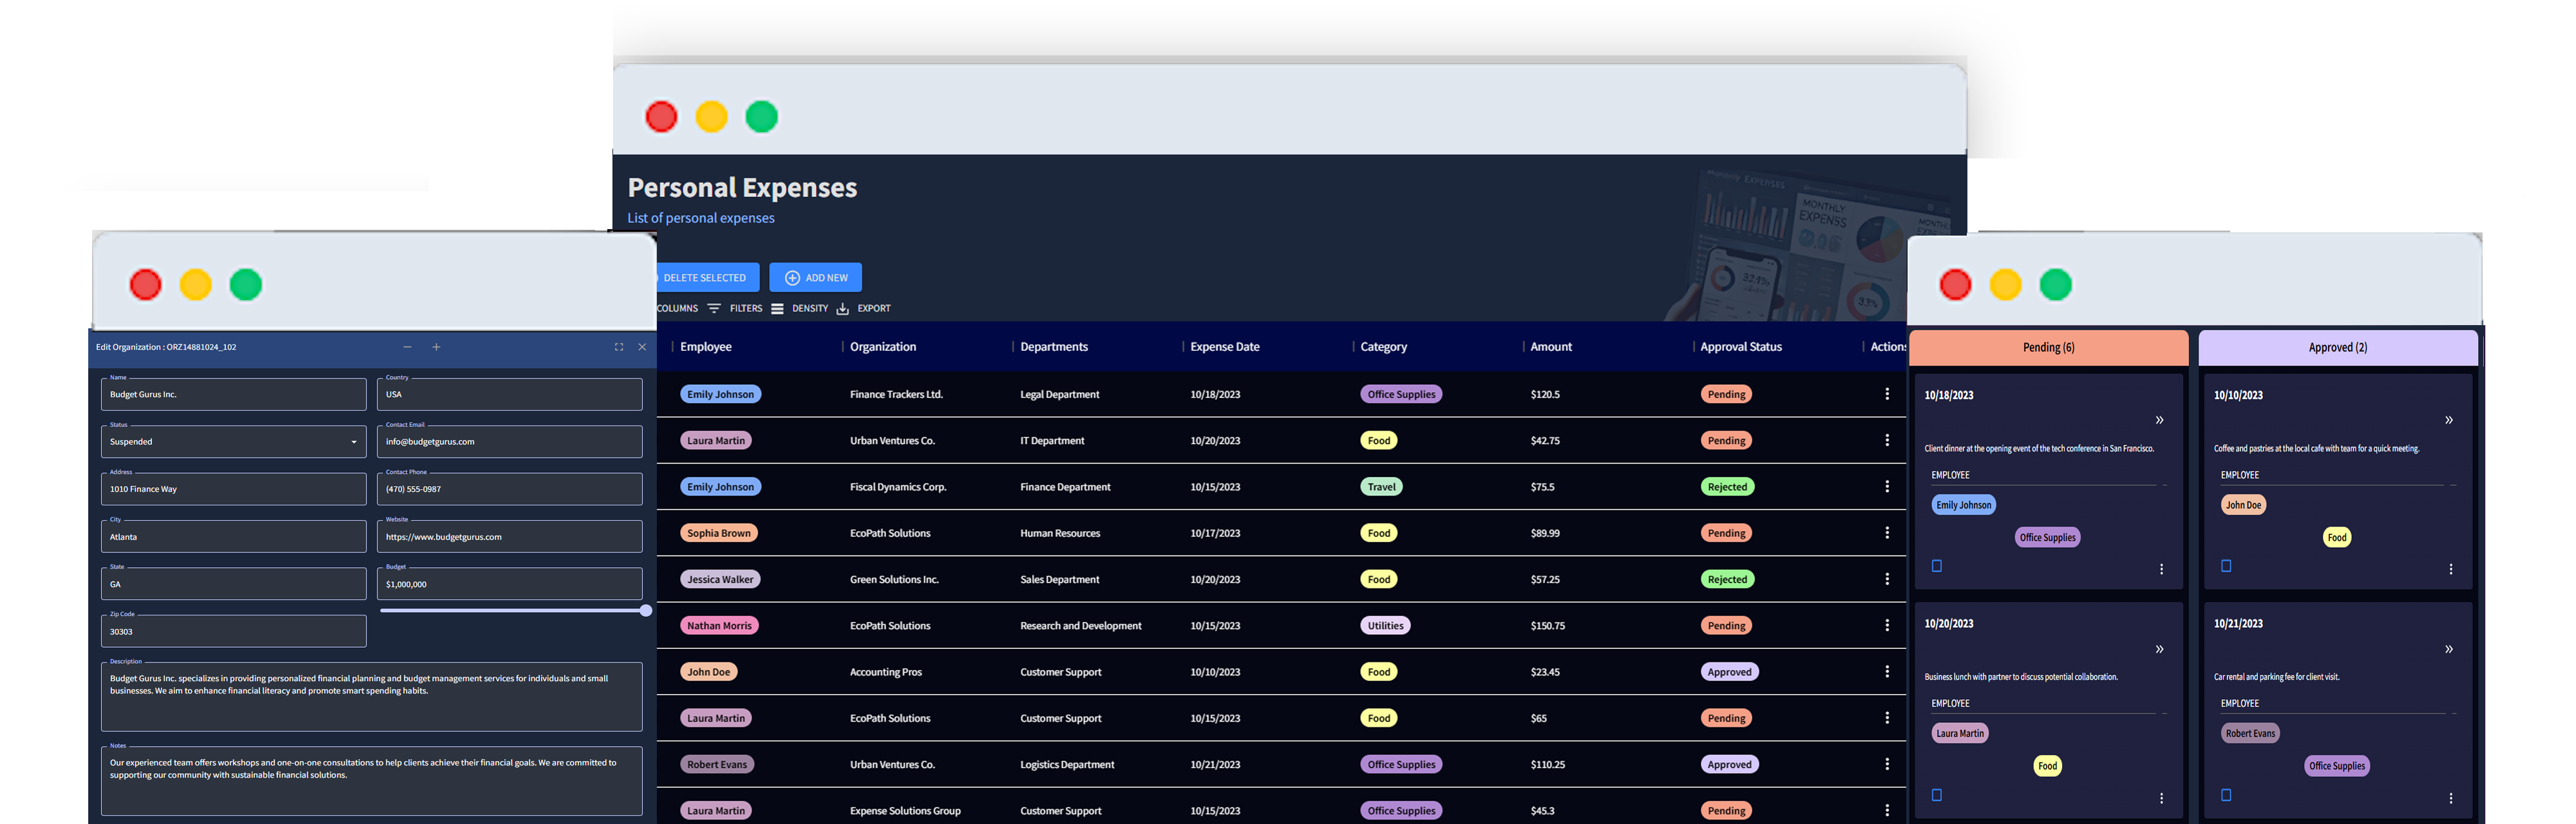This screenshot has width=2576, height=824.
Task: Click into the Zip Code input field
Action: click(x=232, y=631)
